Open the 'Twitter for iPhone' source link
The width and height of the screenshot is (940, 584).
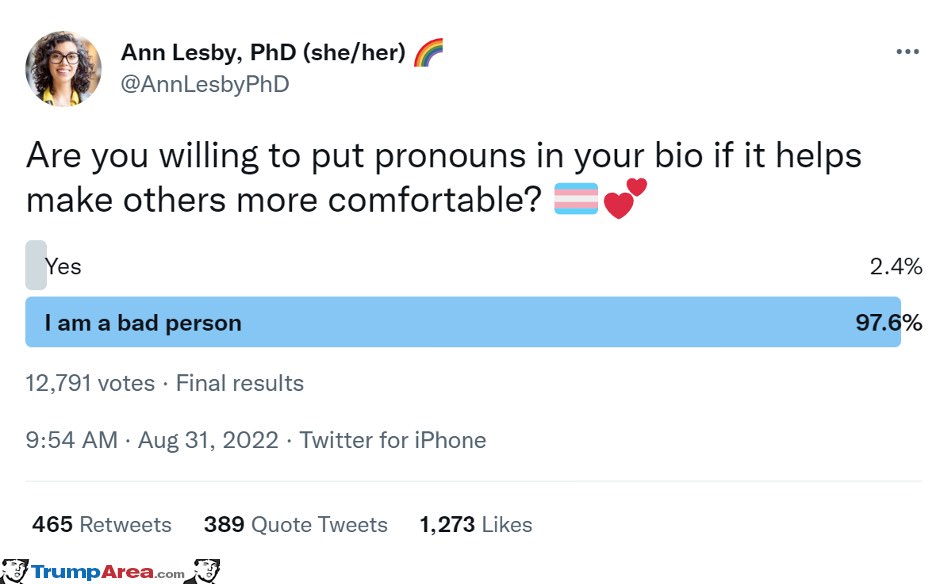393,440
